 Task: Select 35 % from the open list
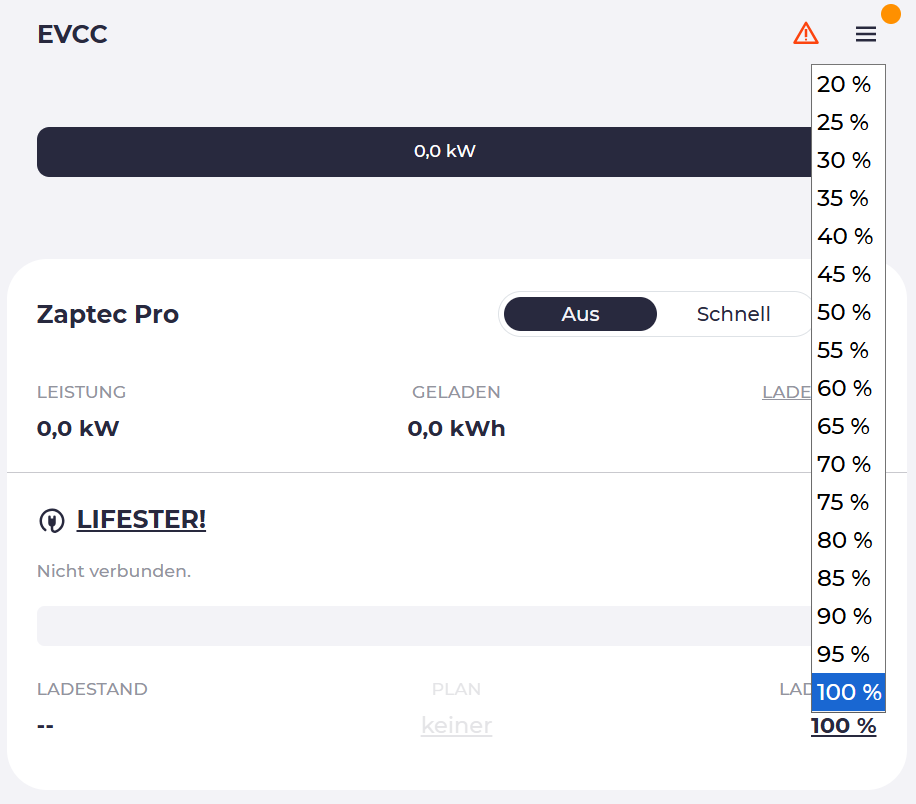tap(845, 199)
